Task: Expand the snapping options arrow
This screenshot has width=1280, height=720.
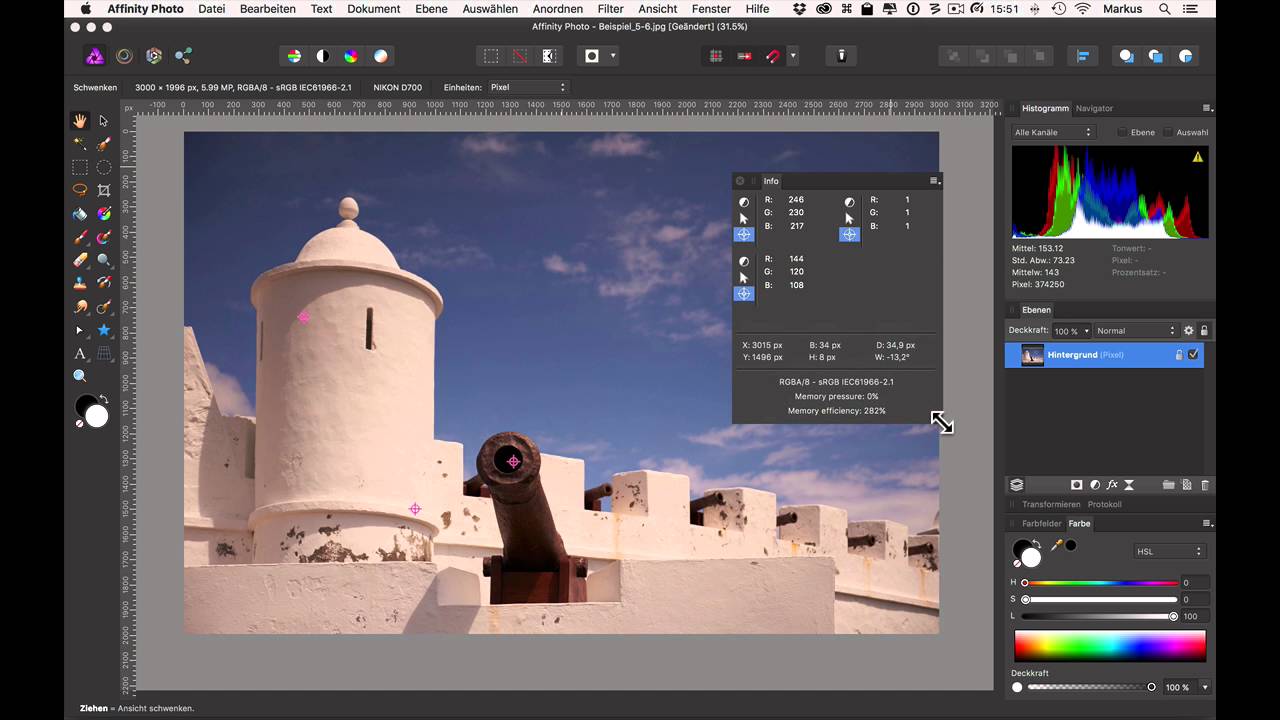Action: click(x=793, y=56)
